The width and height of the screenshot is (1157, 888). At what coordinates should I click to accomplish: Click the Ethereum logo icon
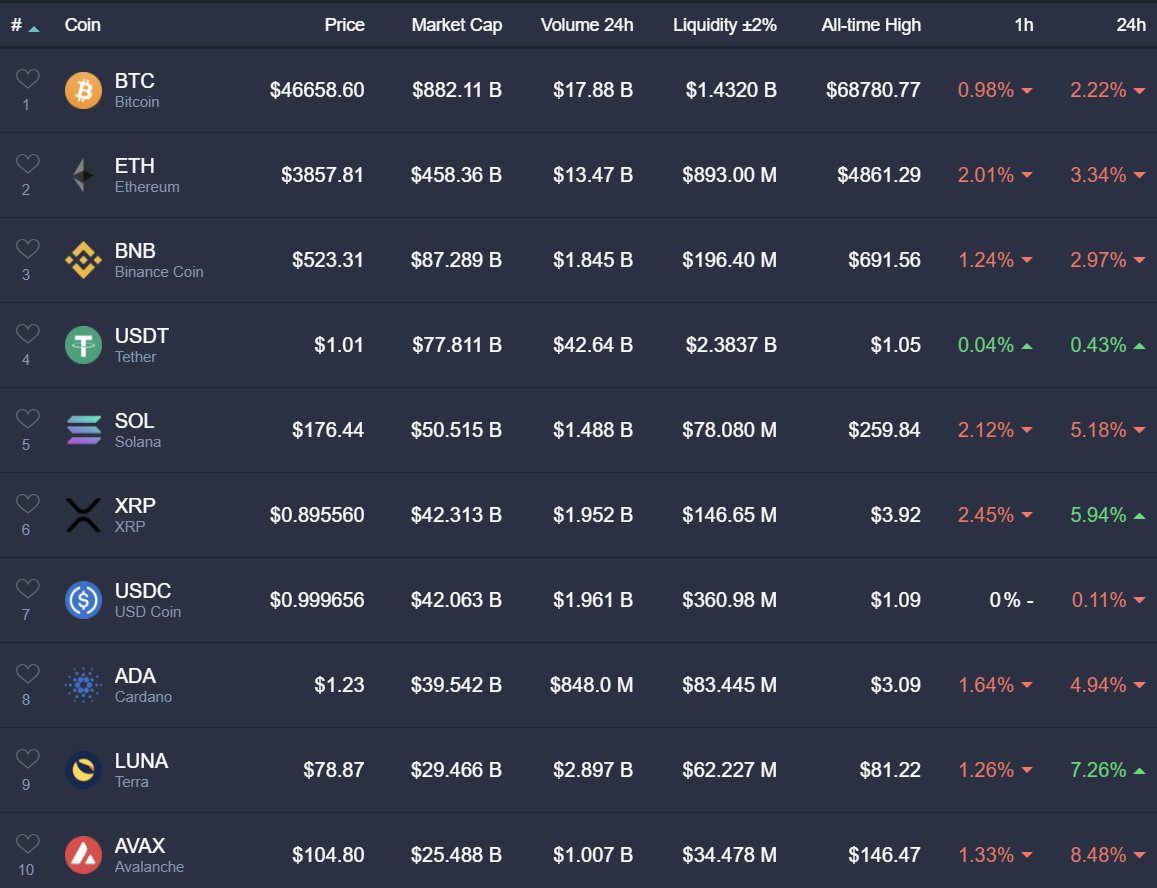[x=83, y=175]
